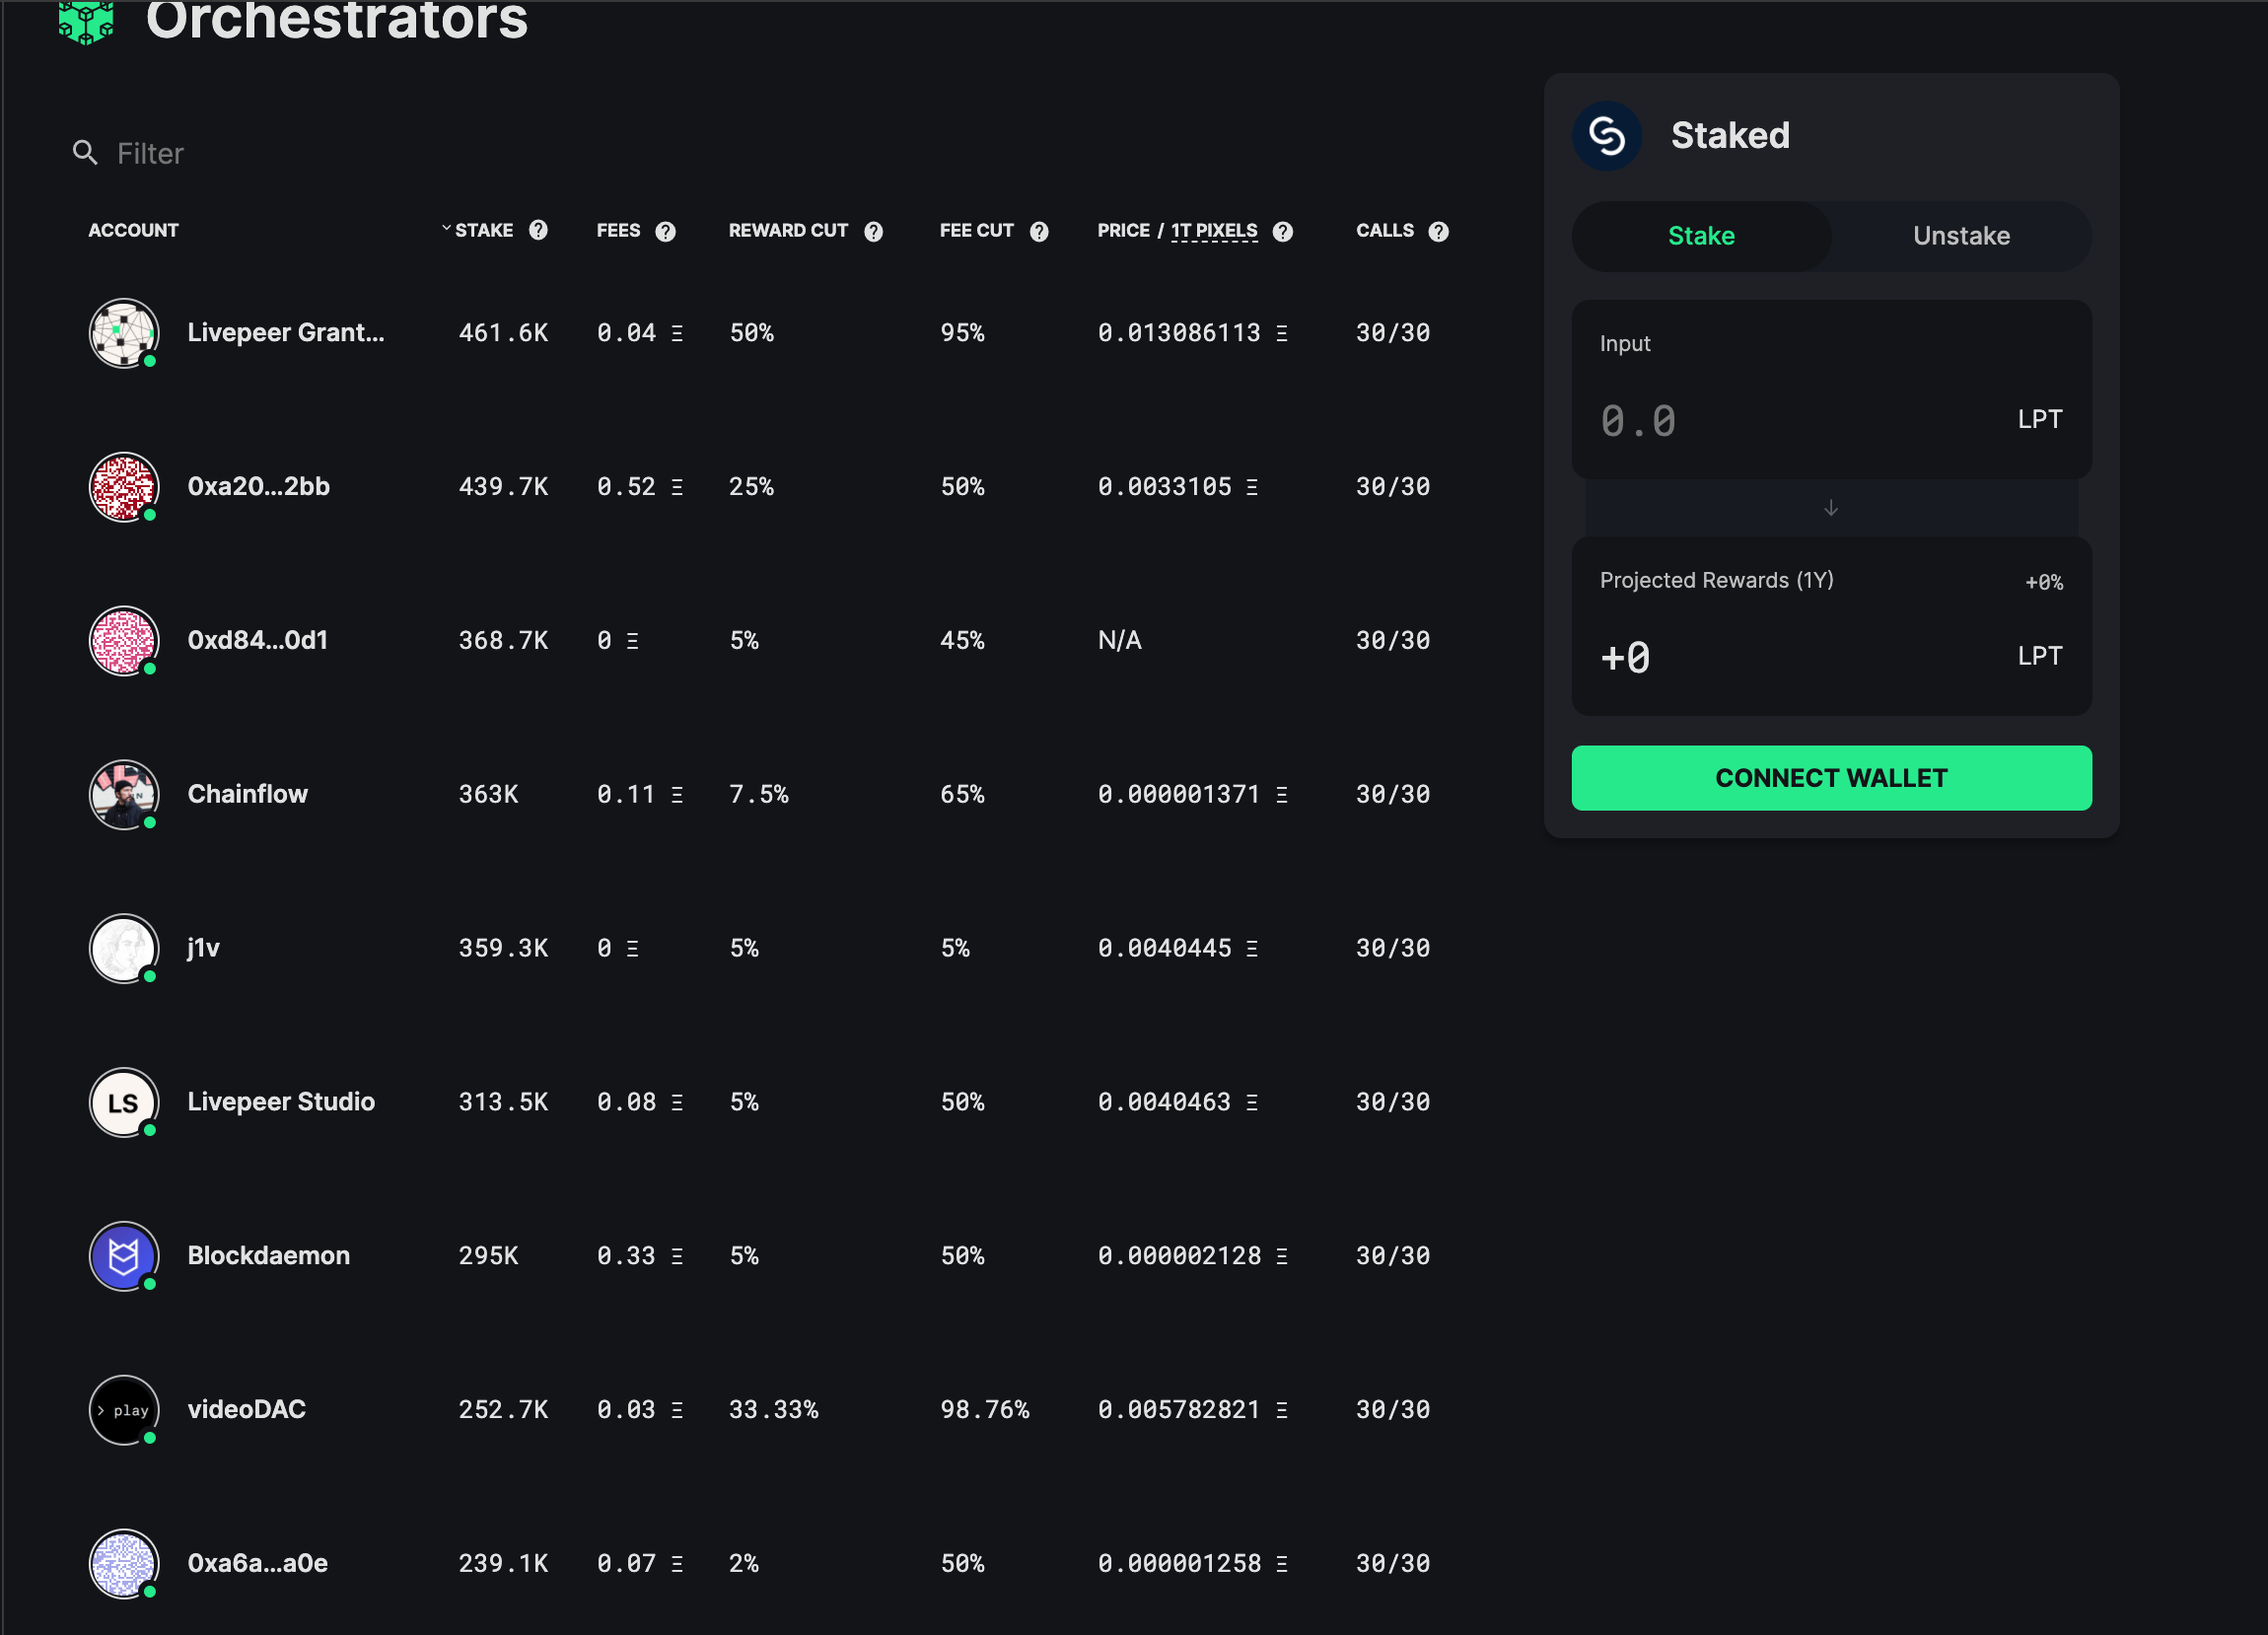
Task: Open the Livepeer Grant... orchestrator
Action: tap(286, 333)
